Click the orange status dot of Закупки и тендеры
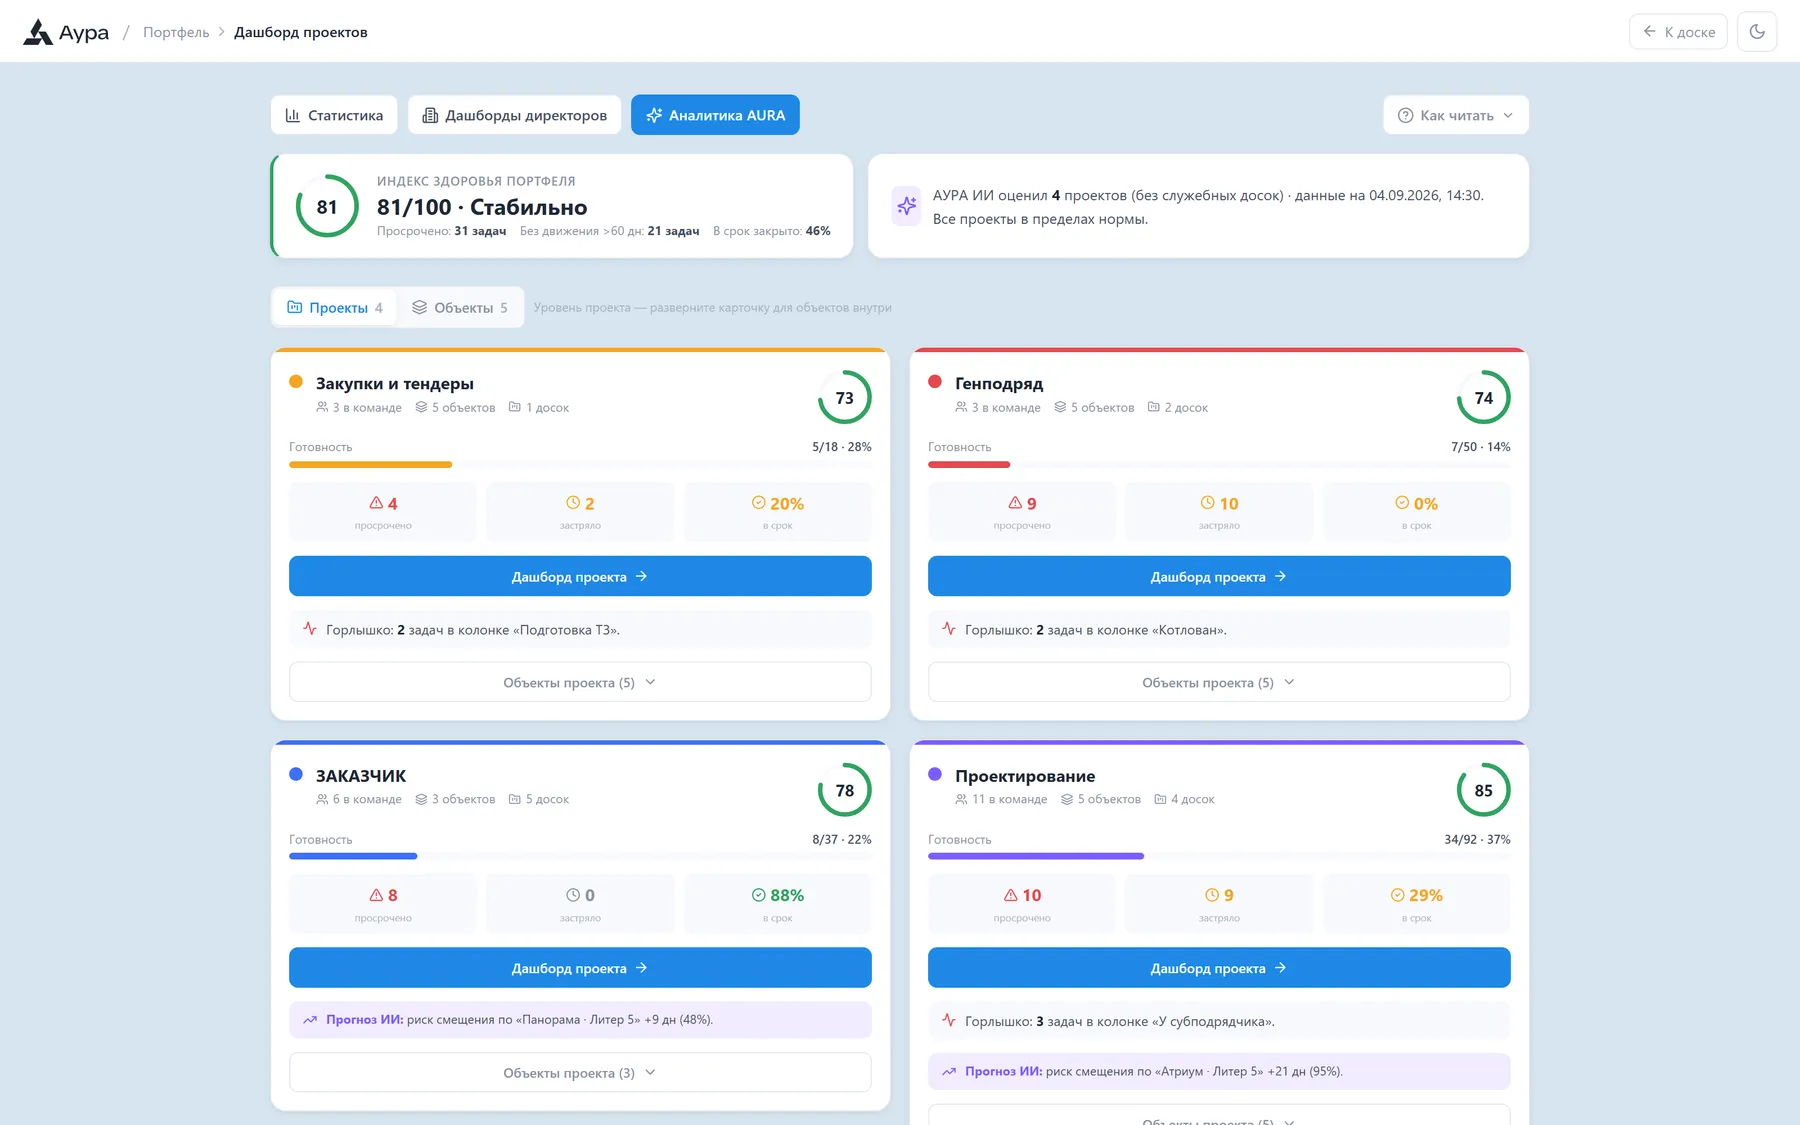 pyautogui.click(x=296, y=381)
